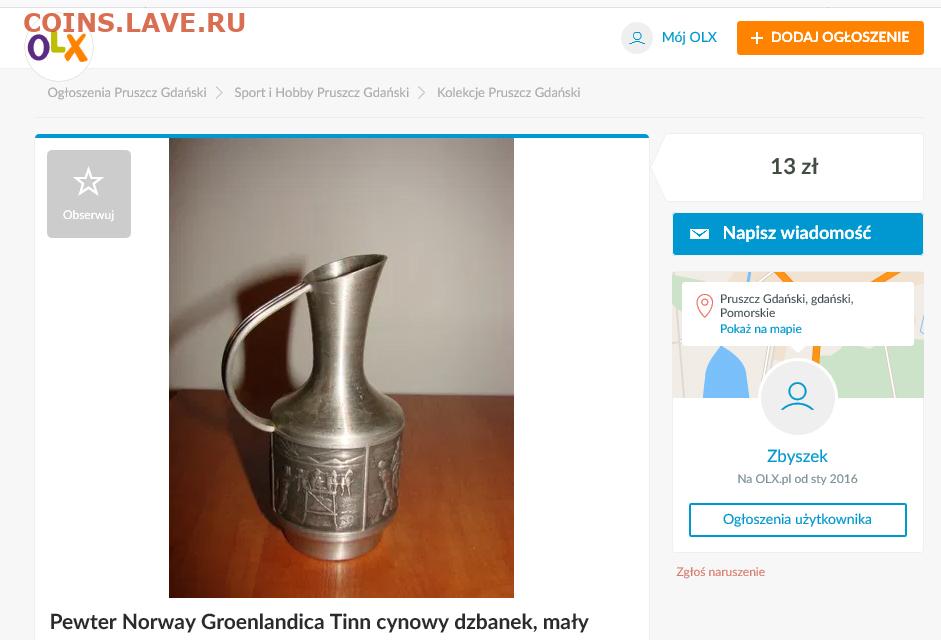Open Kolekcje Pruszcz Gdański breadcrumb
The width and height of the screenshot is (941, 640).
click(x=508, y=92)
